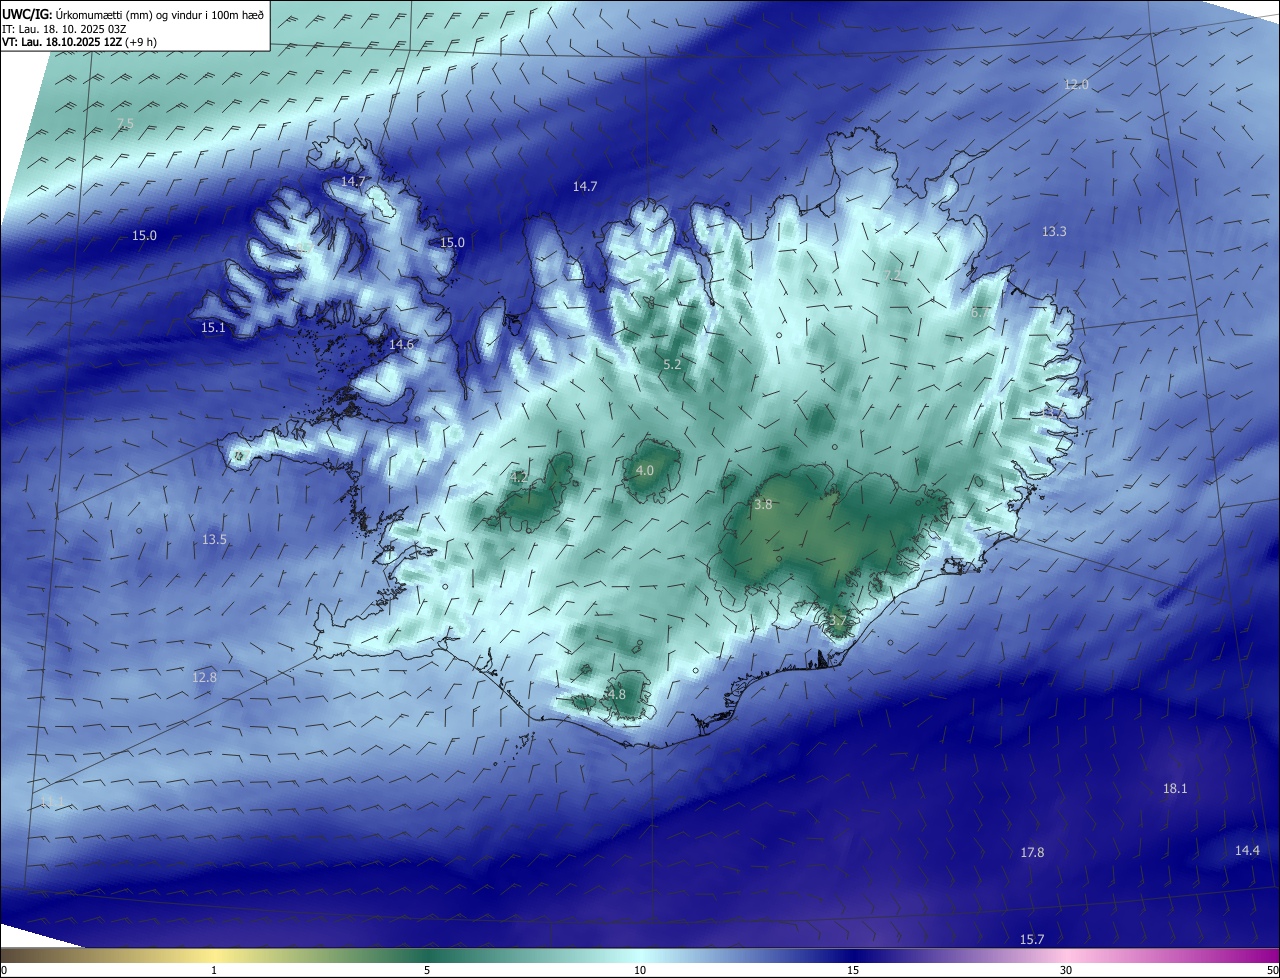Click the 5 tick on the colour scale
Viewport: 1280px width, 978px height.
[x=427, y=970]
